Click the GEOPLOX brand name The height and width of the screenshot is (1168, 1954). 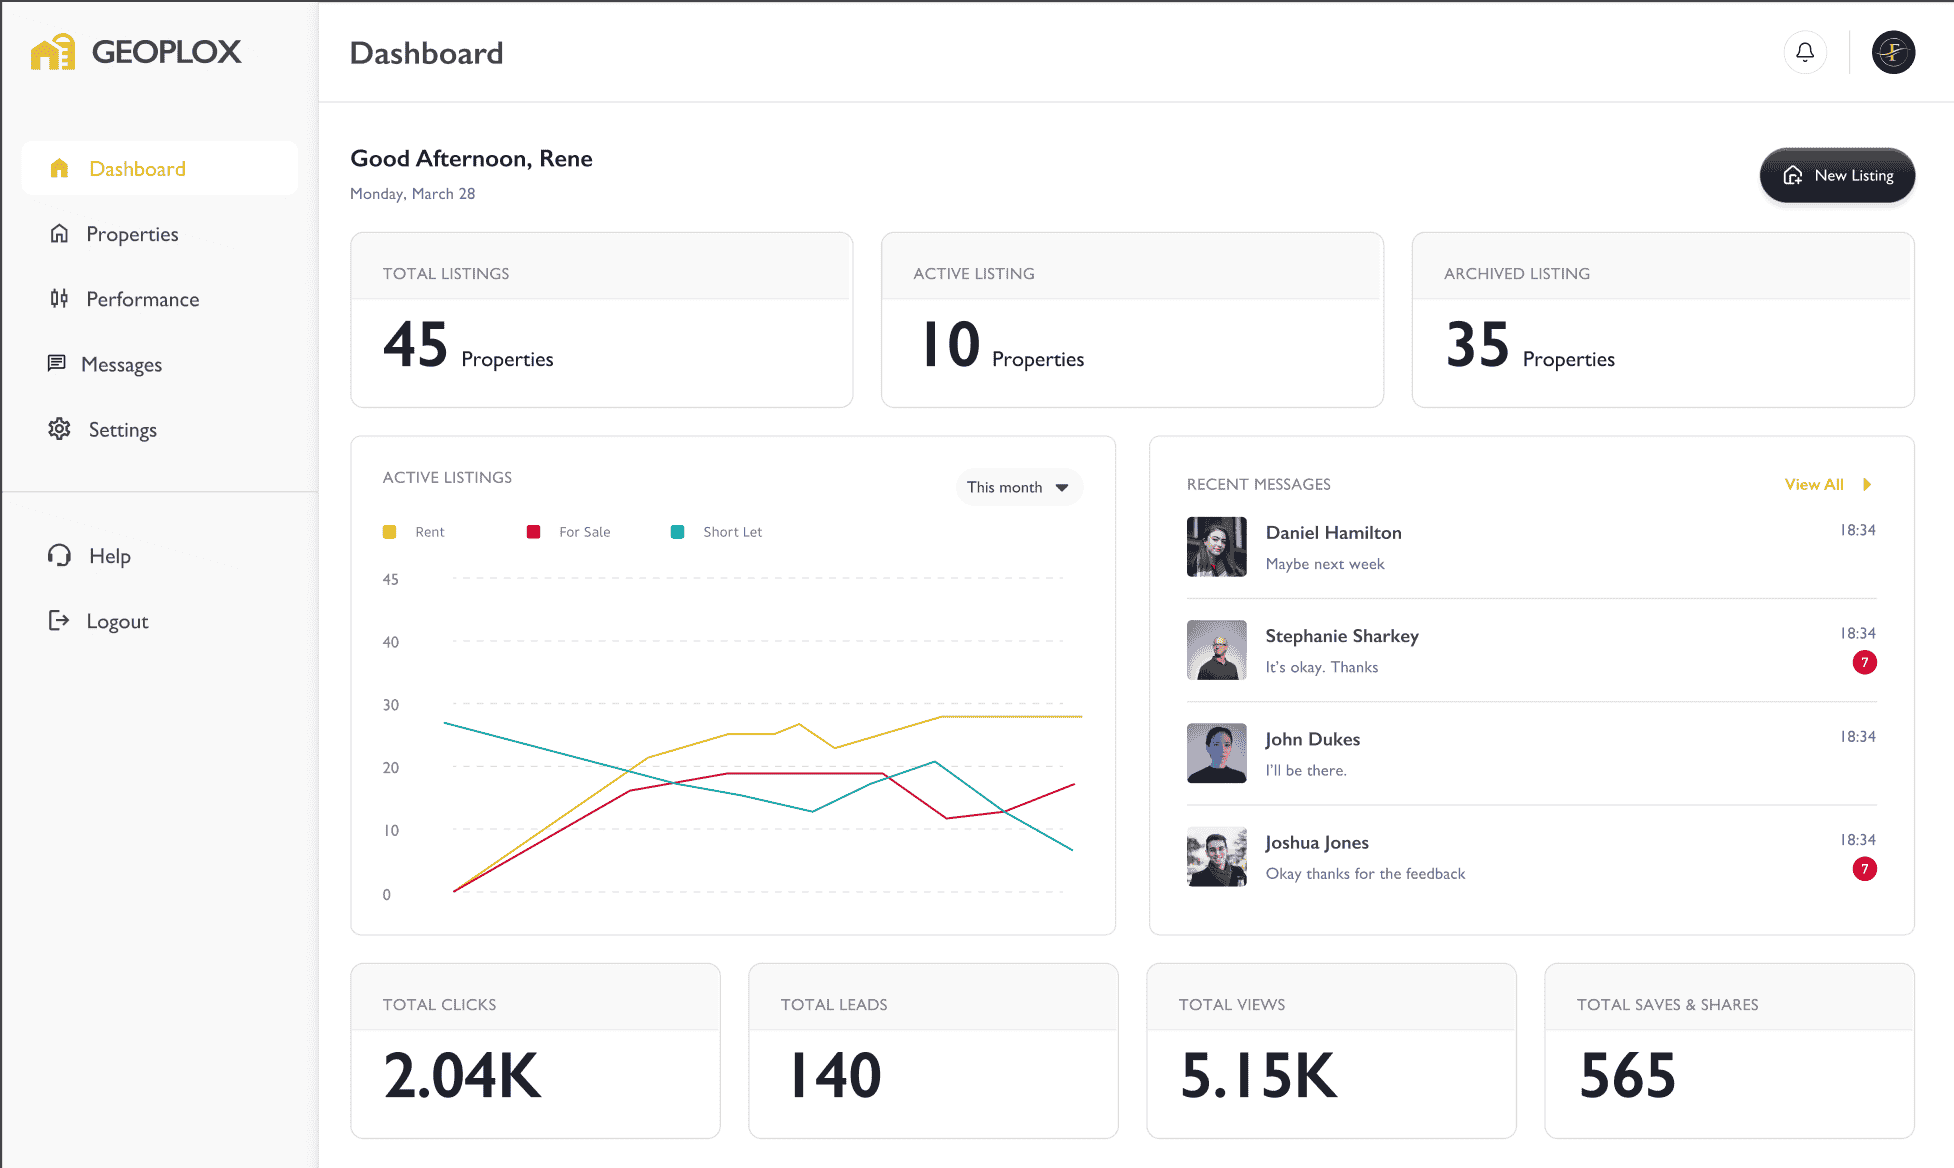click(166, 52)
